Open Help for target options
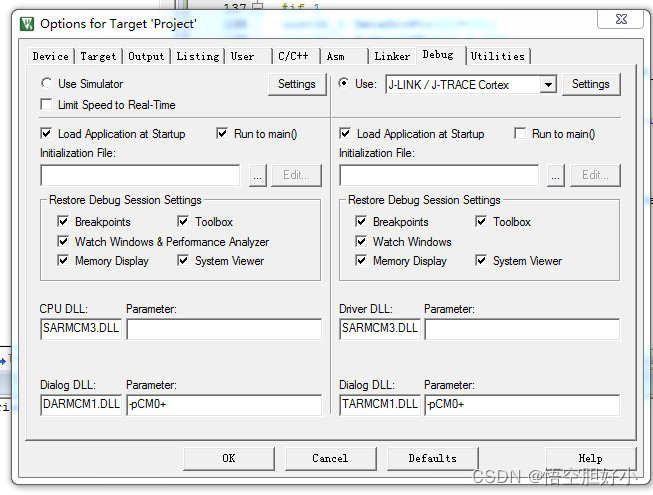 pyautogui.click(x=591, y=459)
